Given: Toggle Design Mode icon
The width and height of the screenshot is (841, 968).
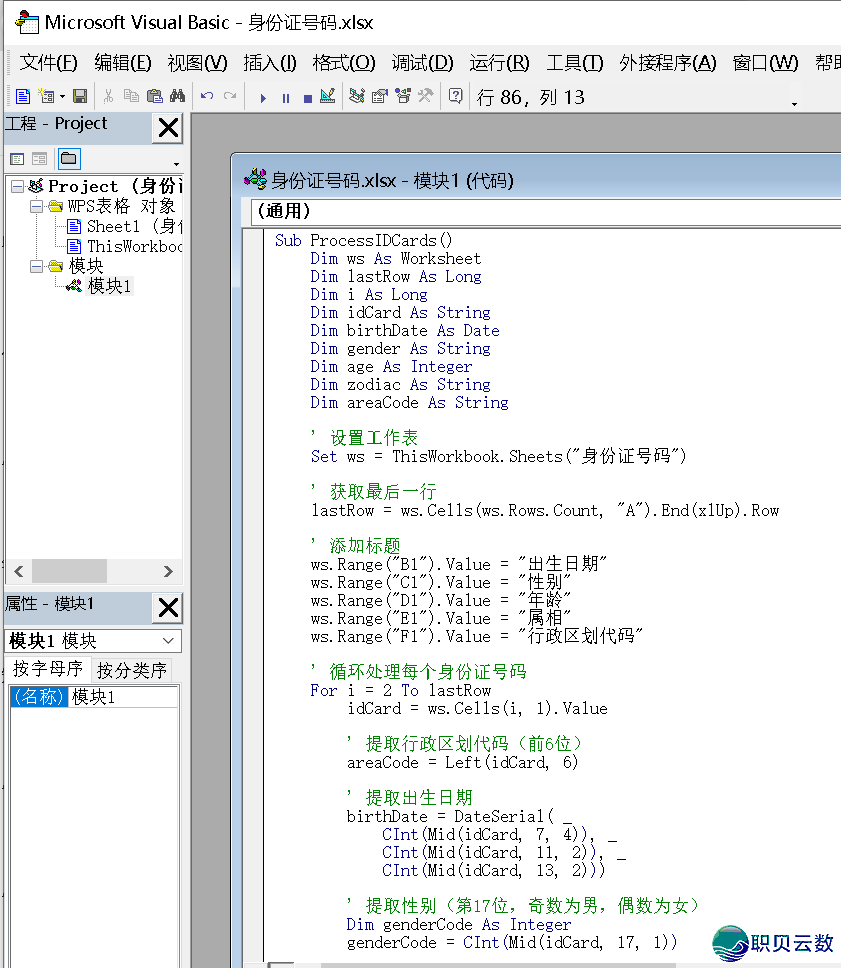Looking at the screenshot, I should (328, 97).
